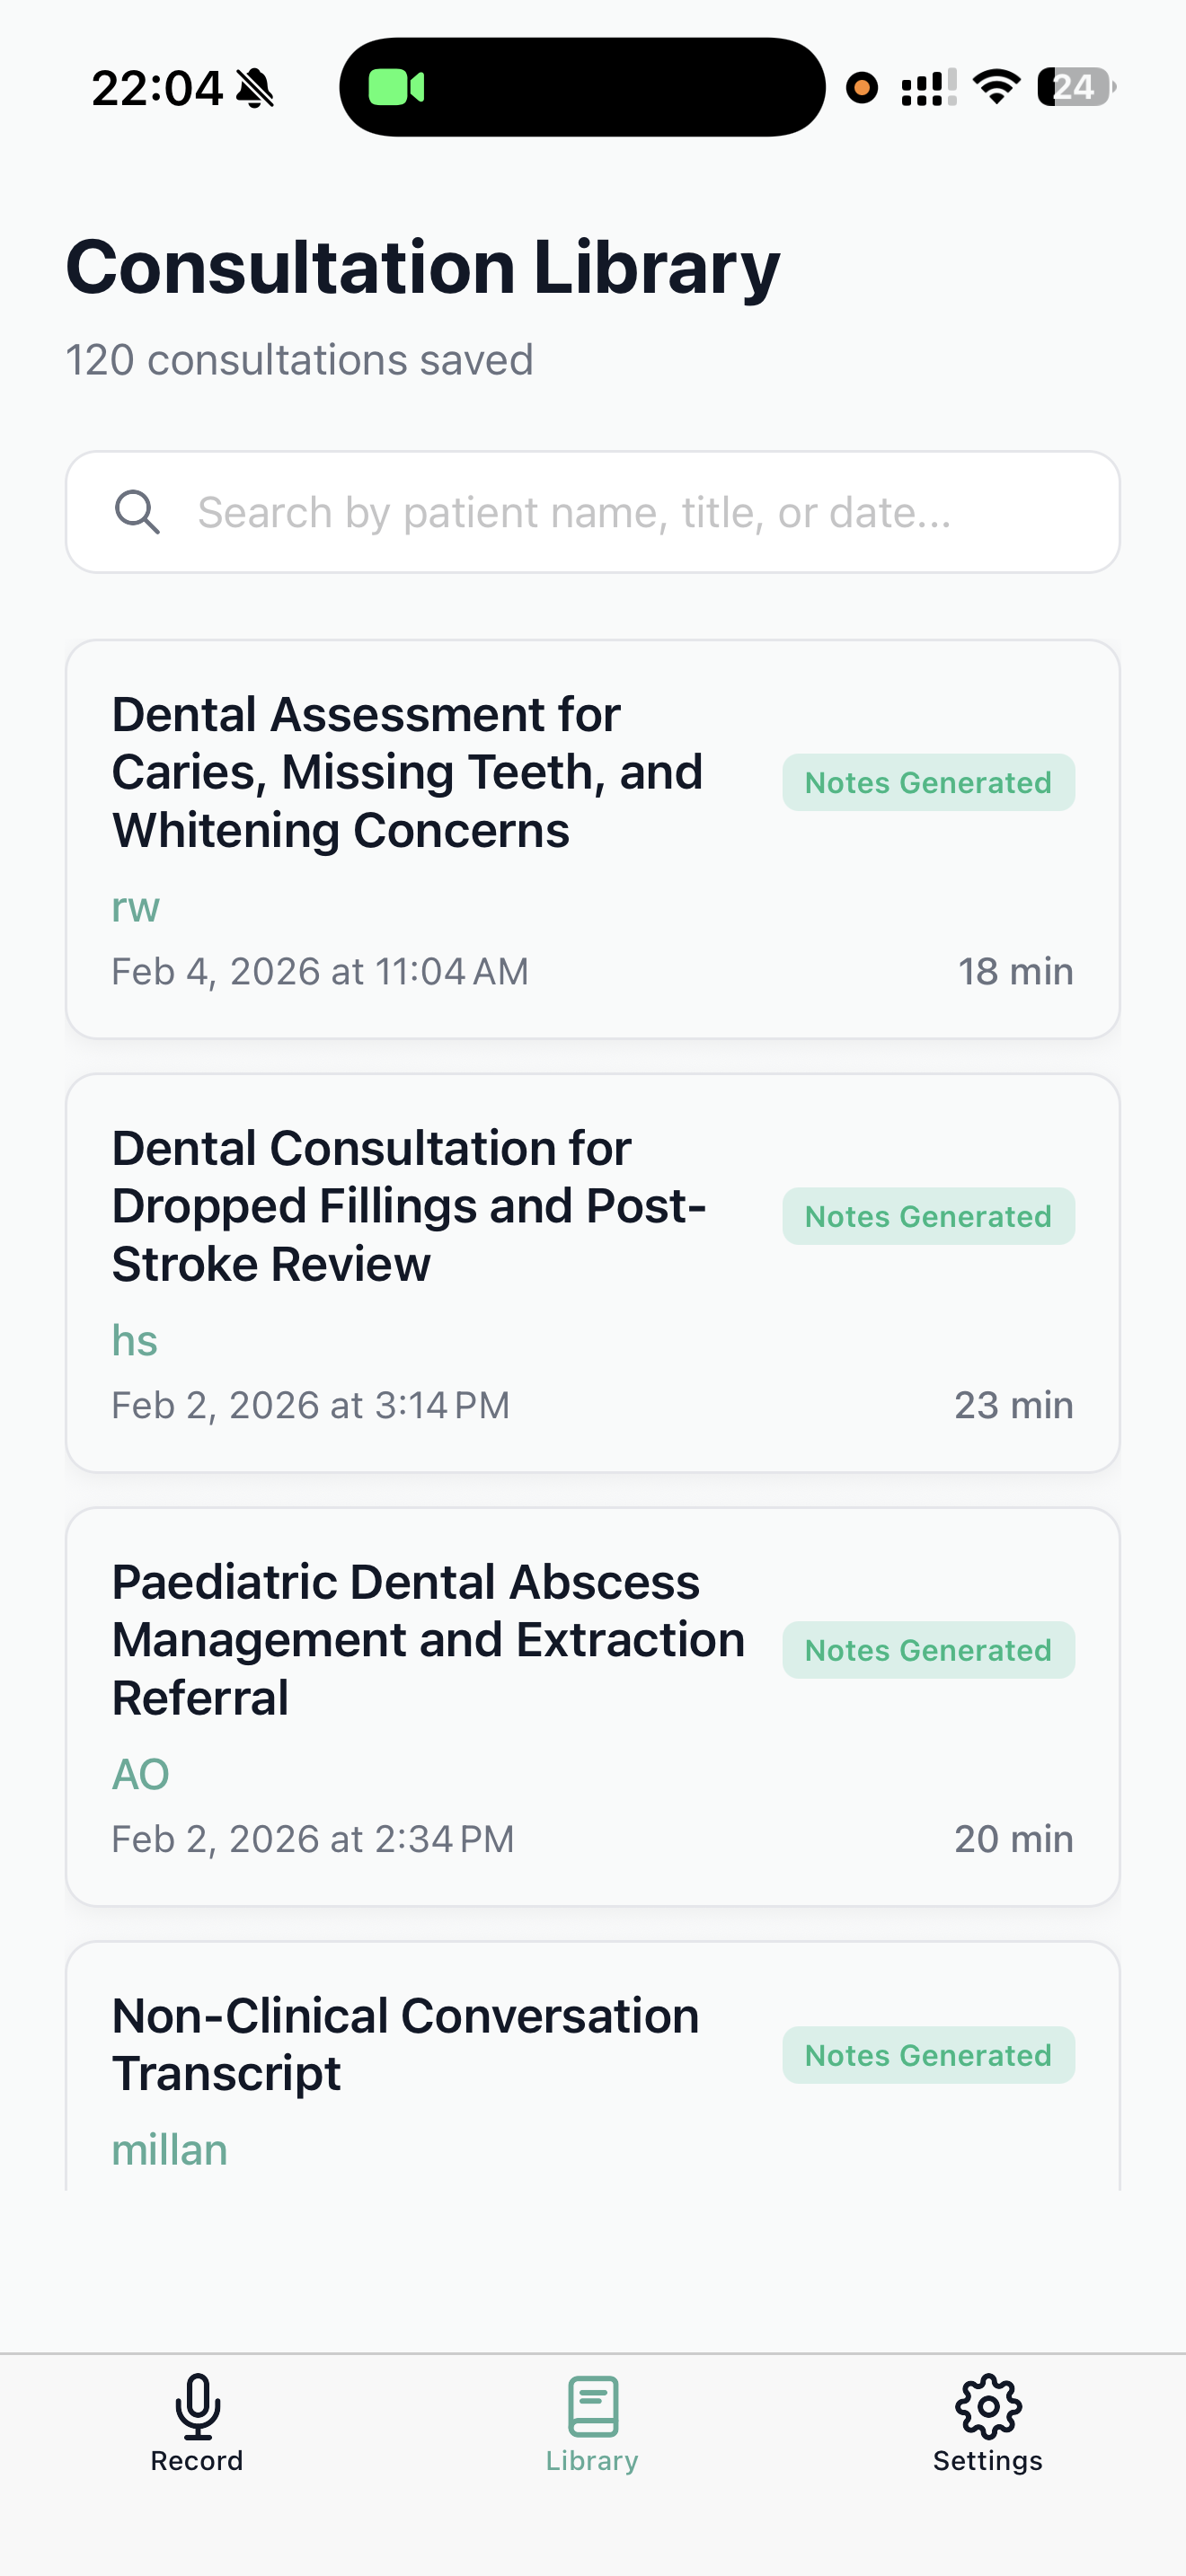The width and height of the screenshot is (1186, 2576).
Task: Tap the Record microphone icon
Action: pyautogui.click(x=197, y=2405)
